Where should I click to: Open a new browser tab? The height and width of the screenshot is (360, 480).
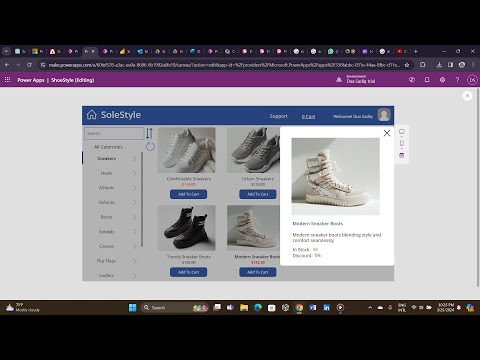point(415,51)
